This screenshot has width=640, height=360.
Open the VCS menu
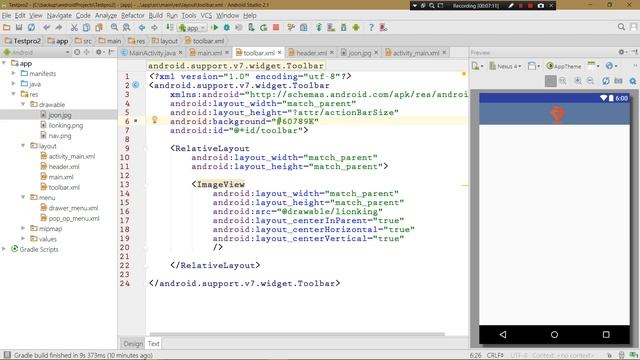[206, 16]
